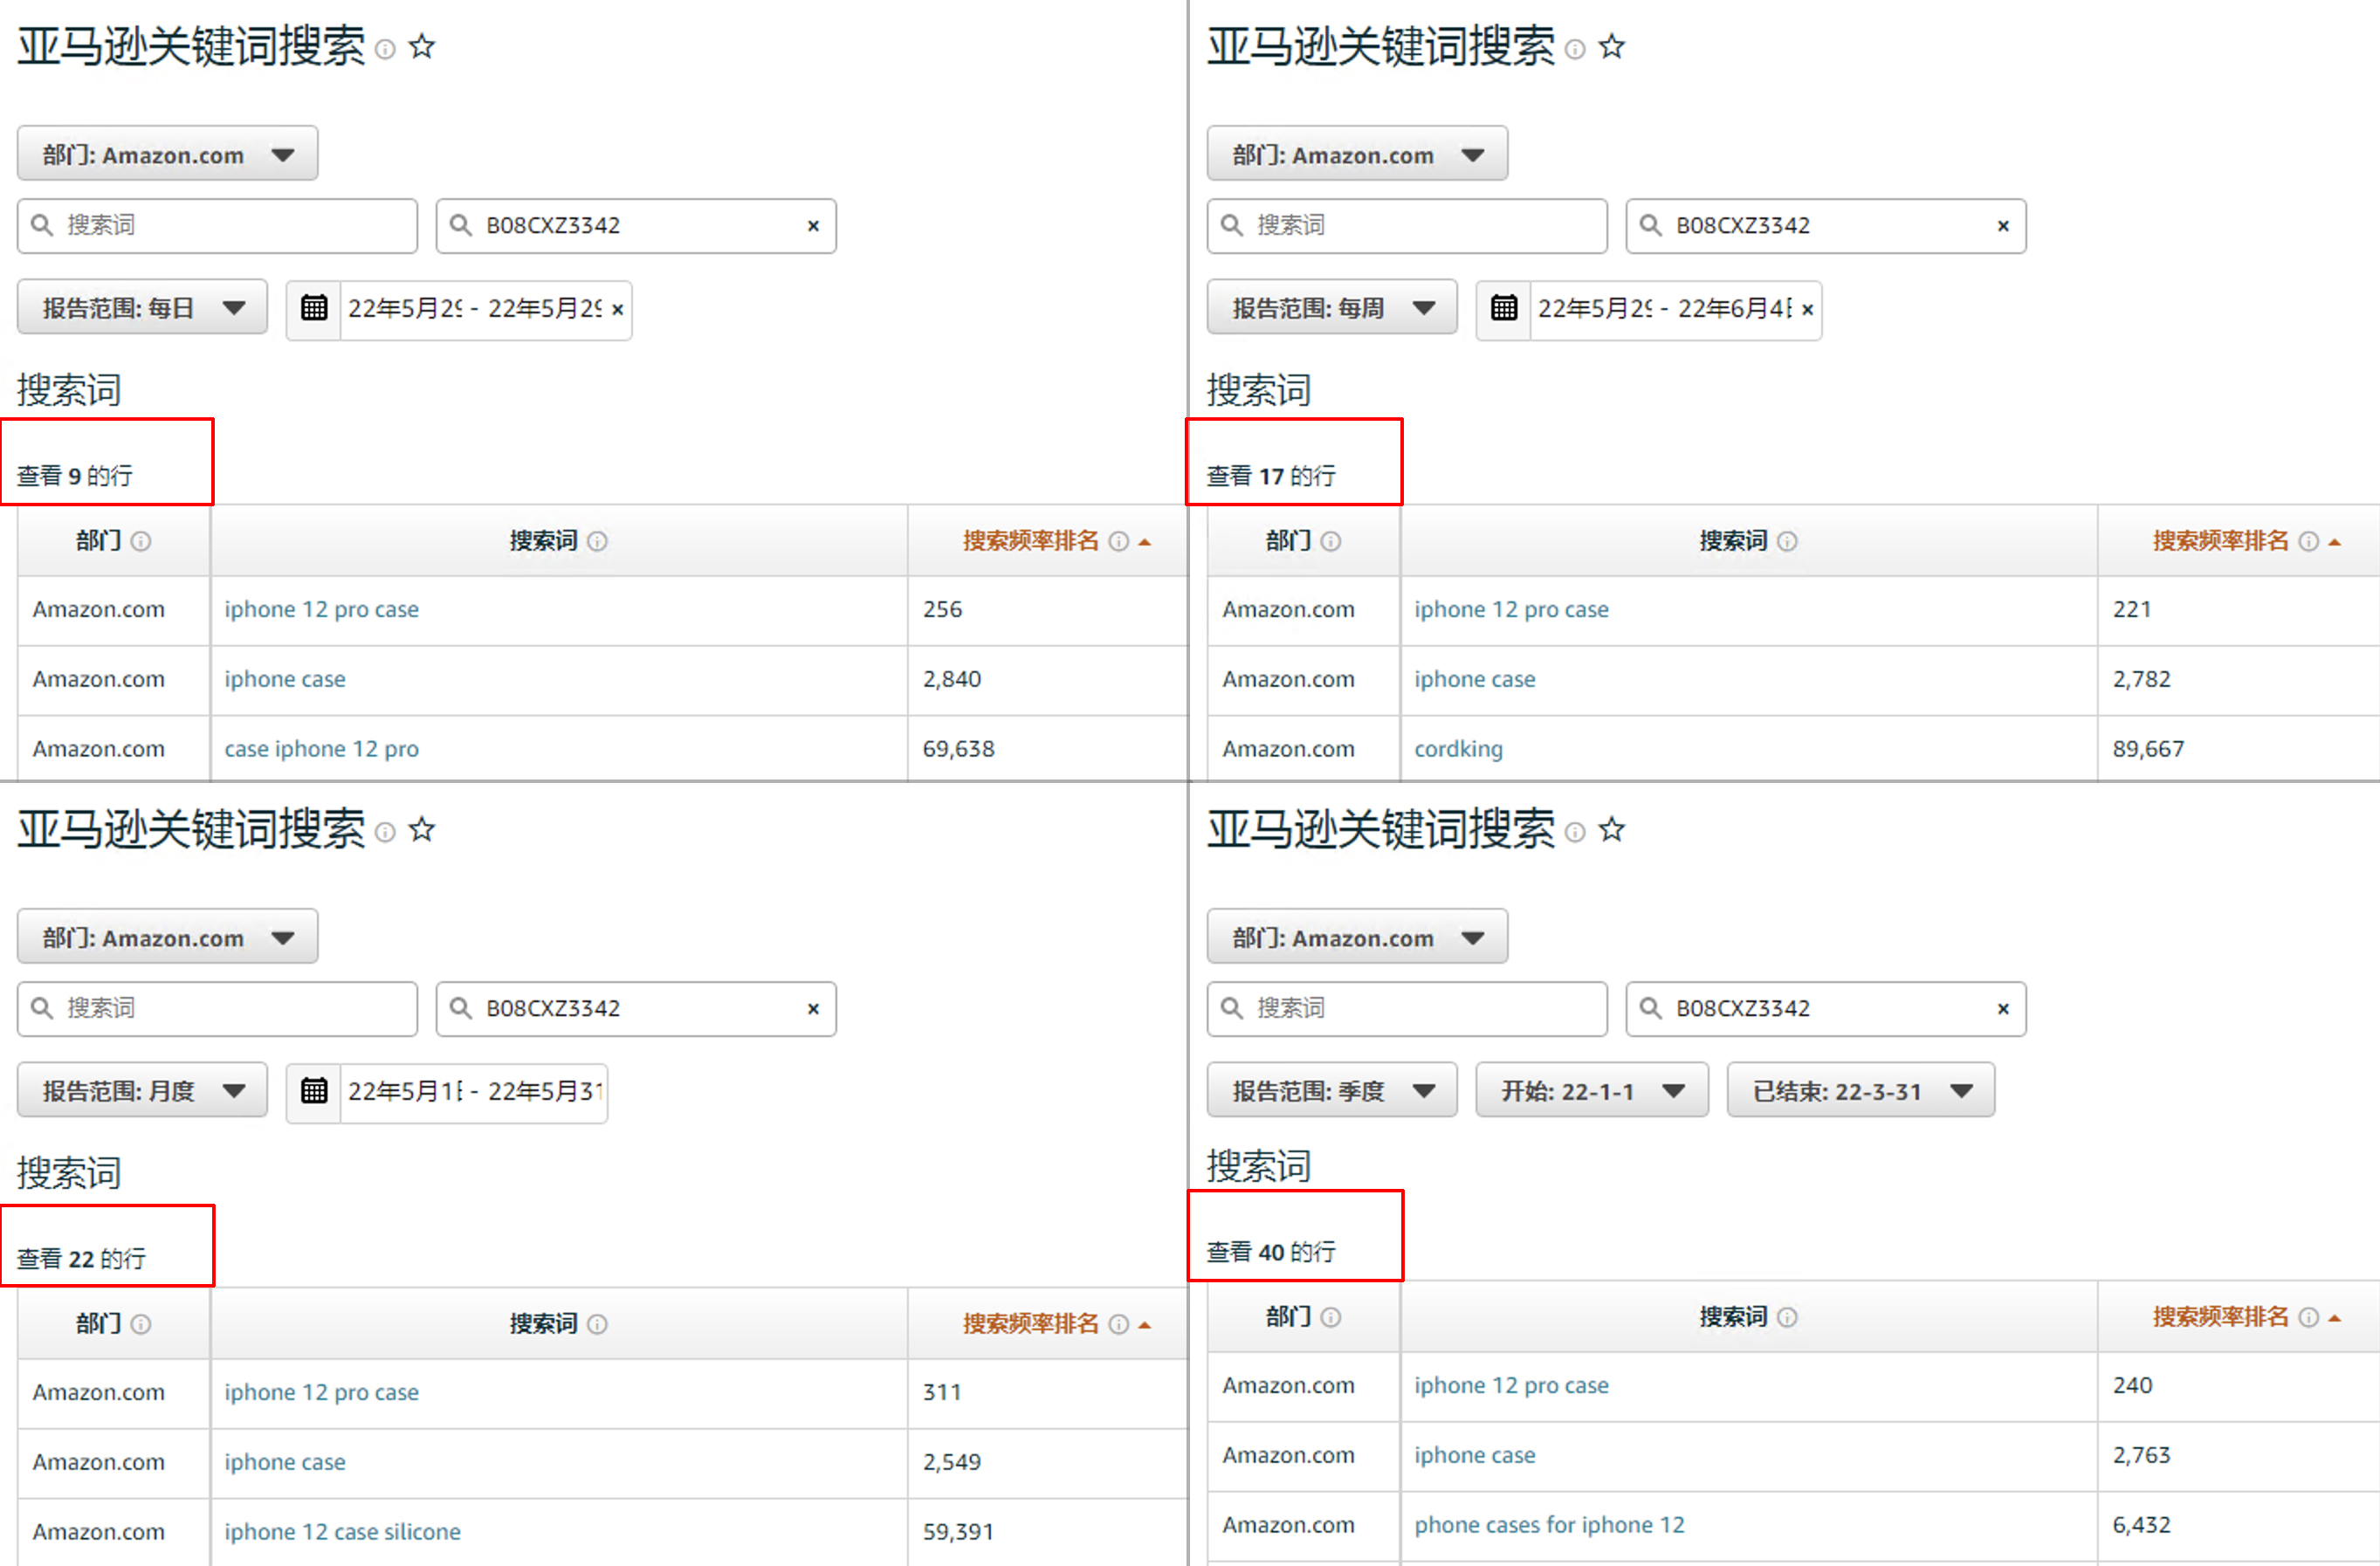Click the favorite star in bottom-right panel
The width and height of the screenshot is (2380, 1566).
tap(1611, 830)
